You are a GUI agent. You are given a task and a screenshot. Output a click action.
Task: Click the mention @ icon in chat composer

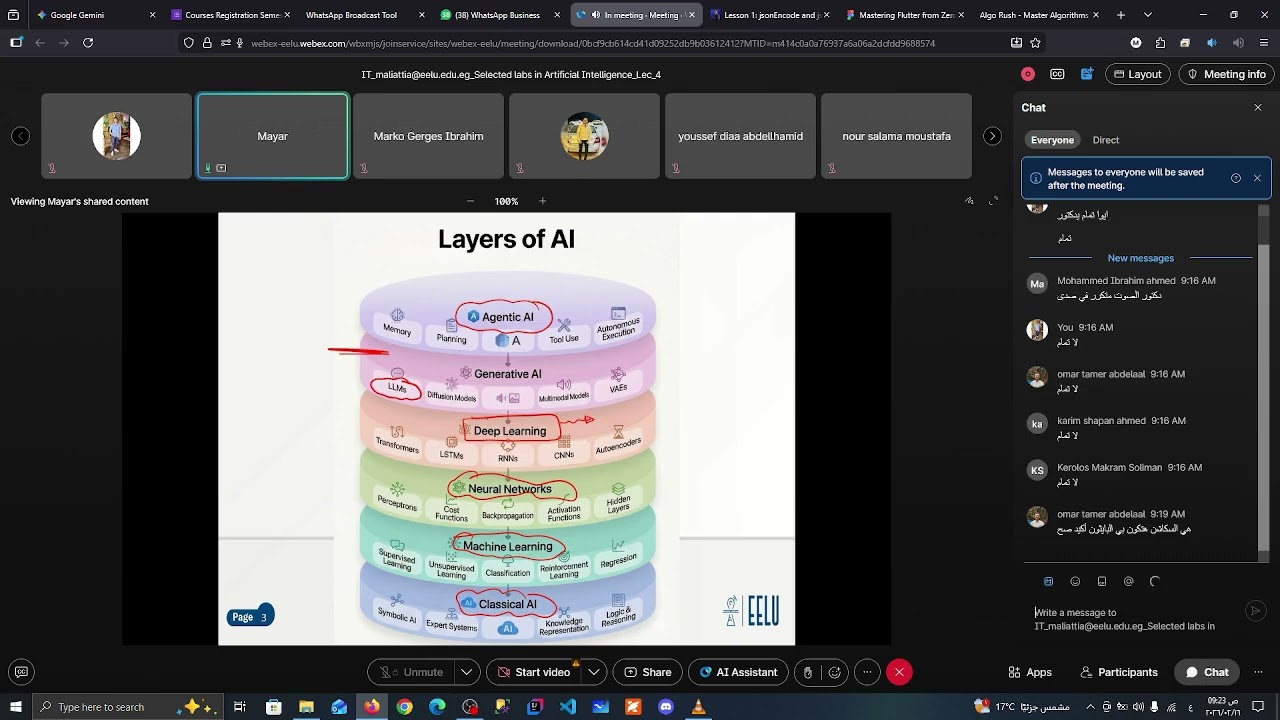click(1129, 581)
